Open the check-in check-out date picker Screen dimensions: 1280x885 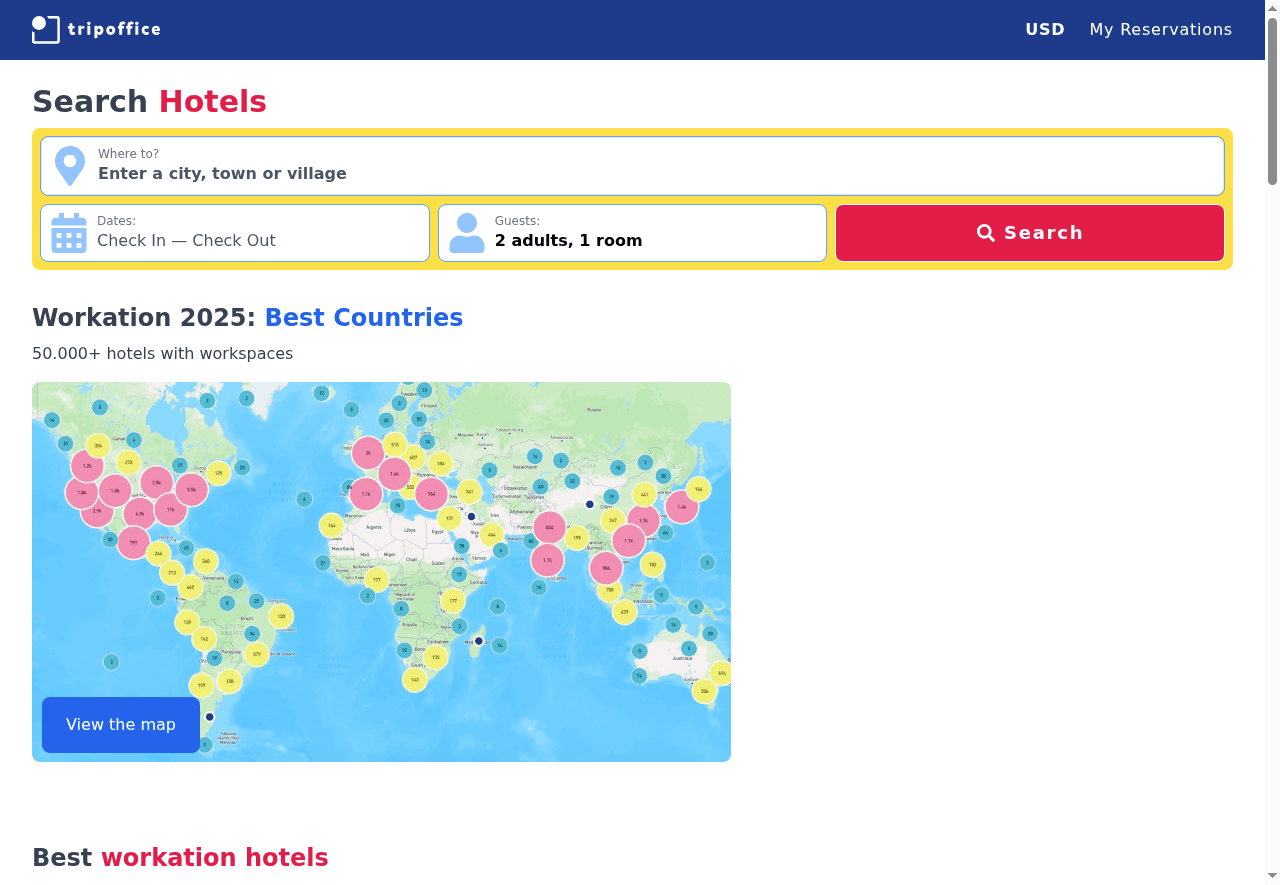click(x=235, y=233)
